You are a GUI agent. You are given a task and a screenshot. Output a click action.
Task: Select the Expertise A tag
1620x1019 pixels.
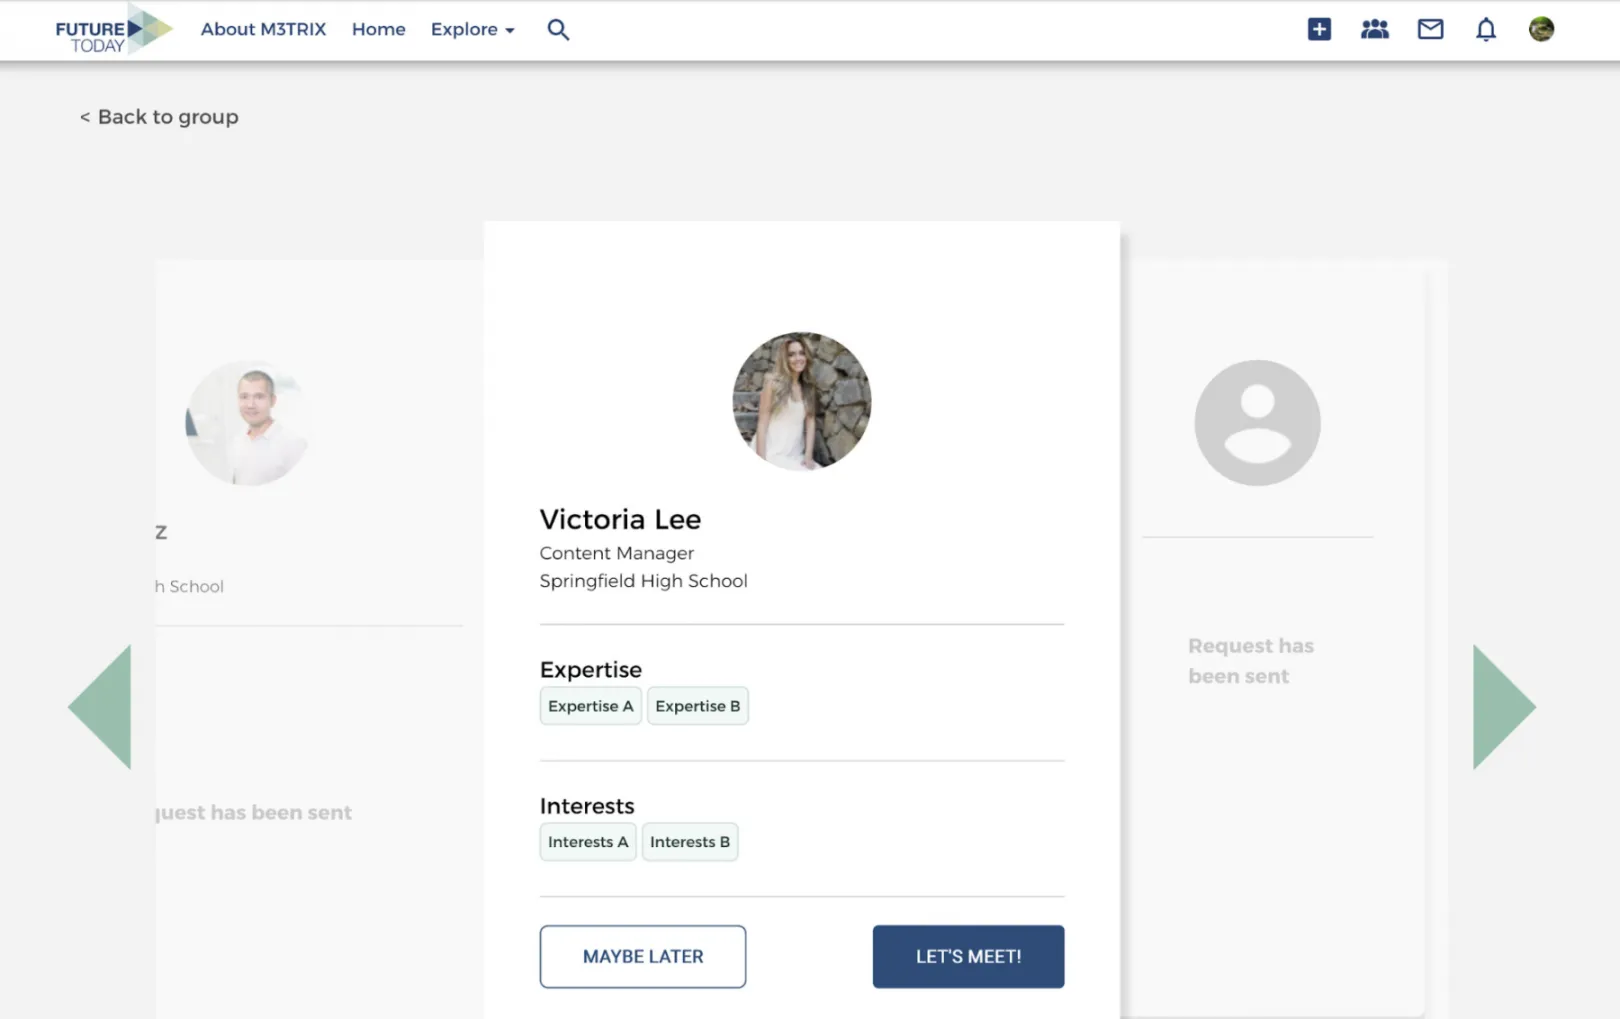[591, 706]
